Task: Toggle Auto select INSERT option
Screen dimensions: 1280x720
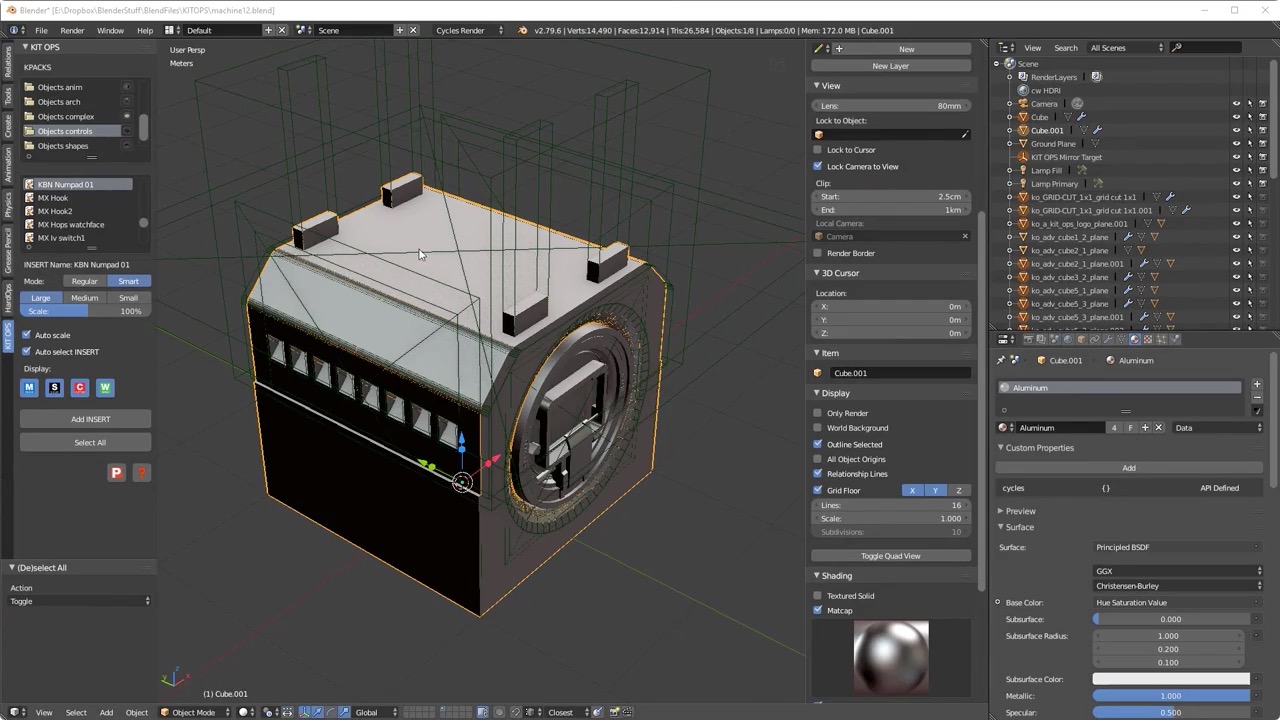Action: click(26, 351)
